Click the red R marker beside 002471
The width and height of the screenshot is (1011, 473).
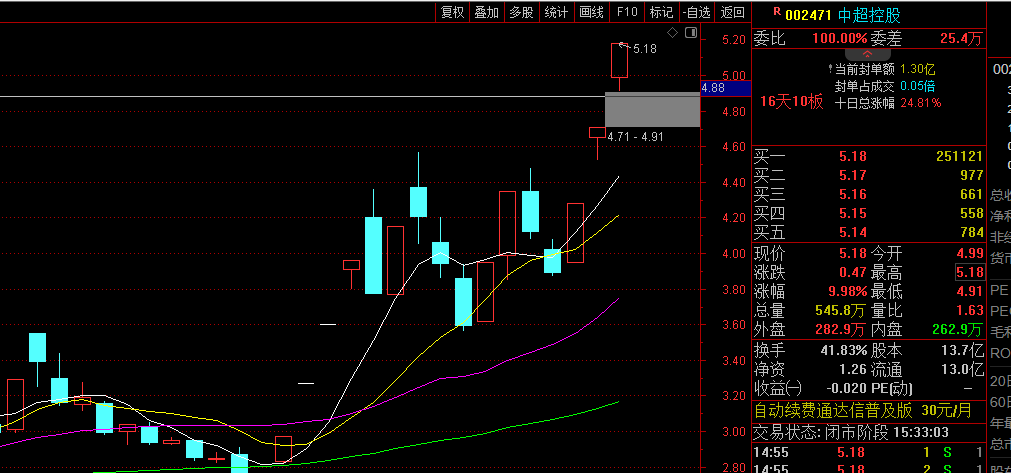776,12
